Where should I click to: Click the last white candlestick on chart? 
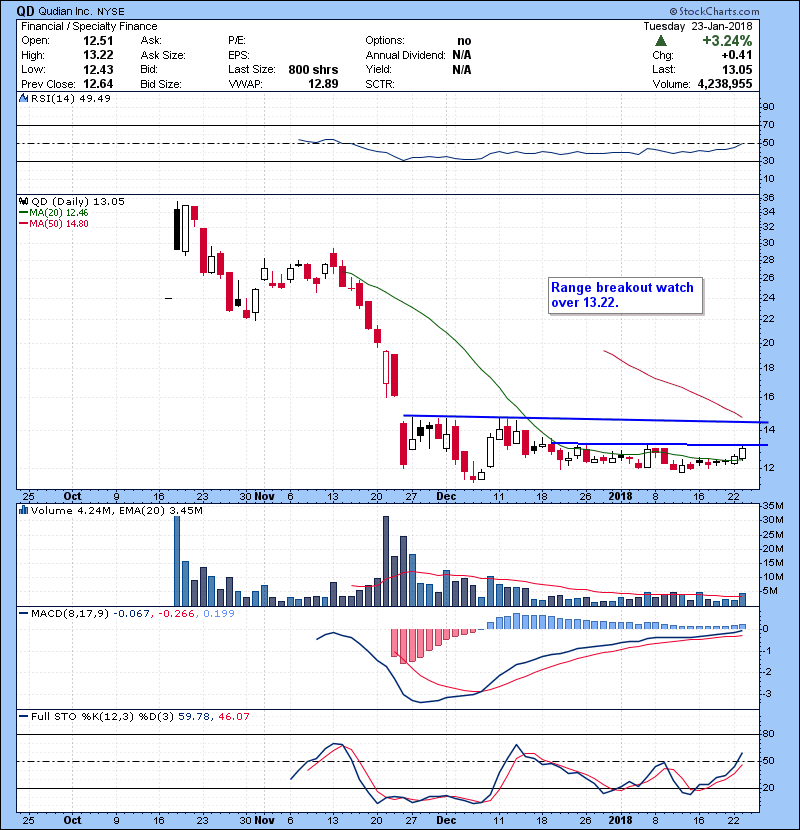click(x=743, y=453)
